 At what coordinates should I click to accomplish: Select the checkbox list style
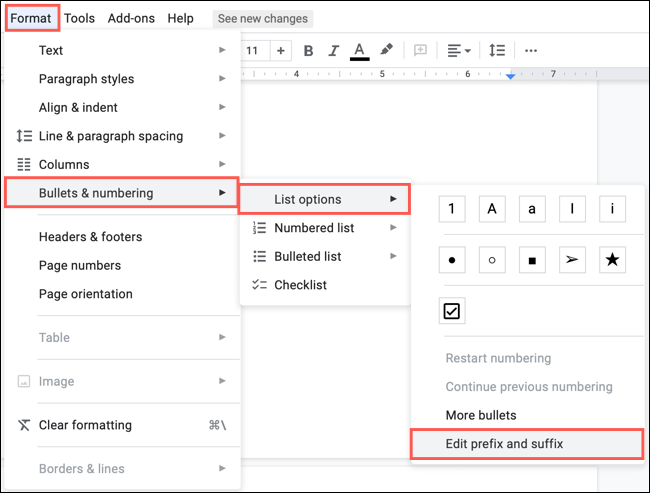452,311
